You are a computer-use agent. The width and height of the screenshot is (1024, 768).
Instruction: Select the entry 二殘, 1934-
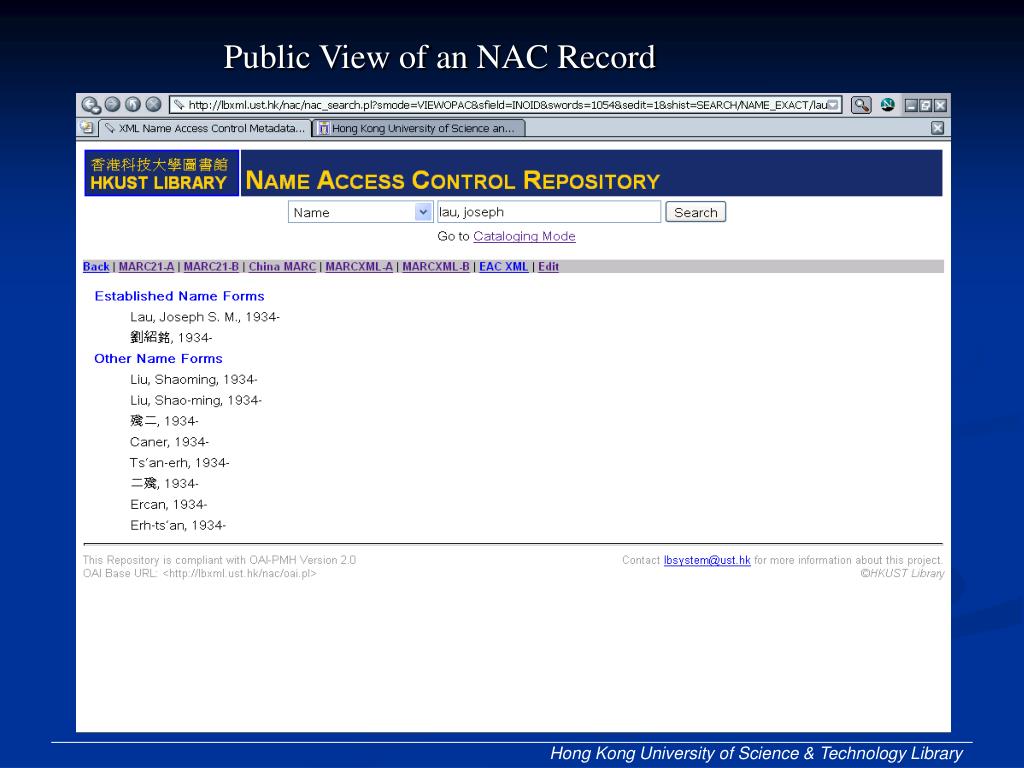[164, 484]
